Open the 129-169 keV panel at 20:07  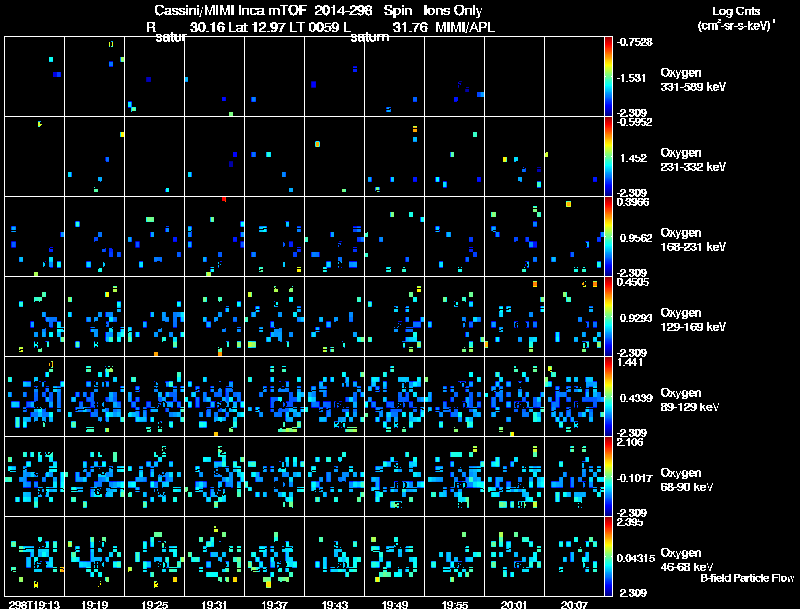pos(574,316)
